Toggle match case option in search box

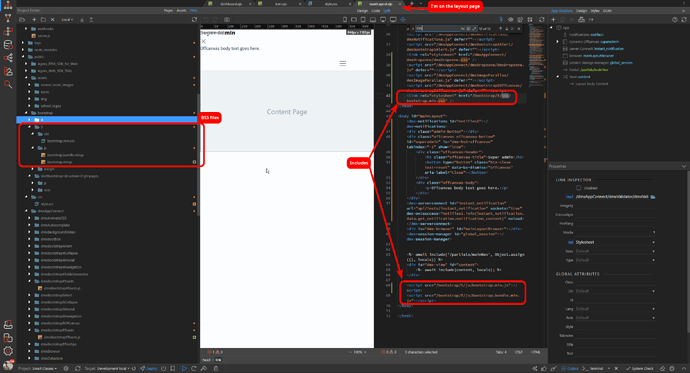[x=463, y=29]
